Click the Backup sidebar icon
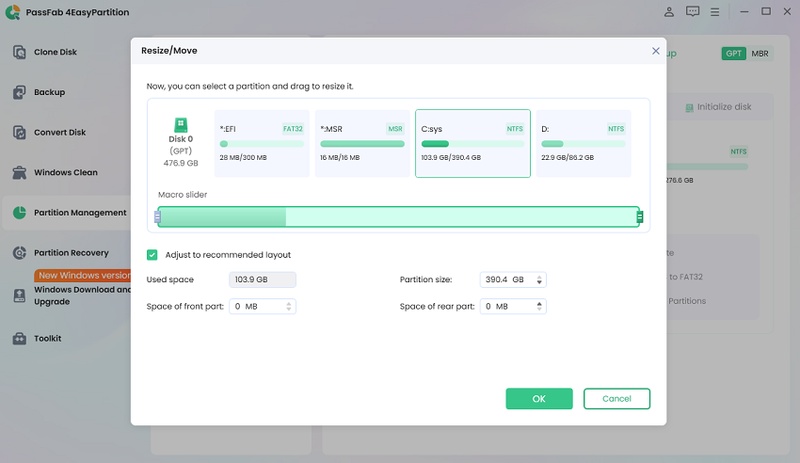Image resolution: width=800 pixels, height=463 pixels. 19,92
